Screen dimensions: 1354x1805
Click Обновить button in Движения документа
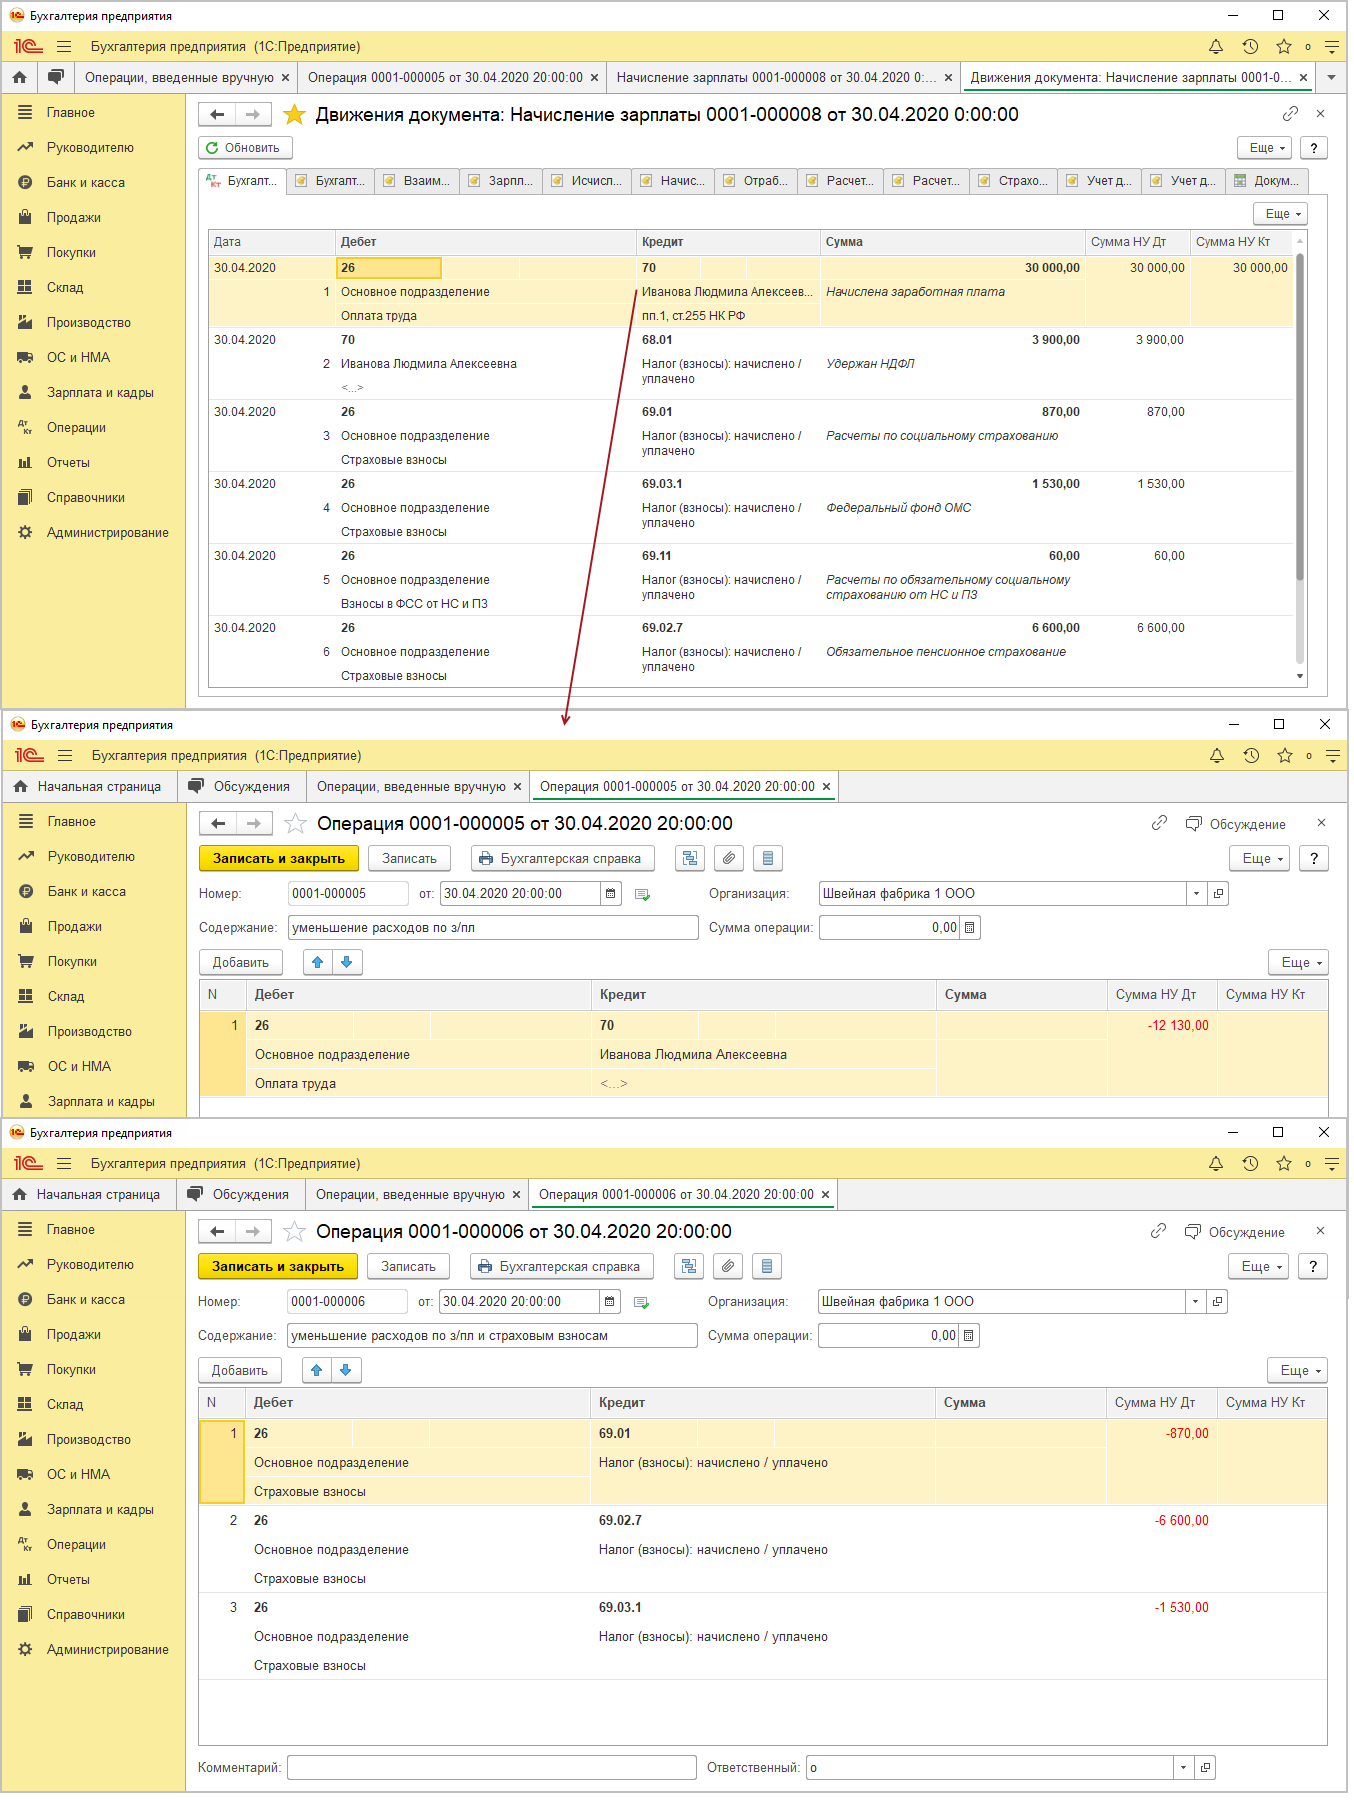coord(245,148)
